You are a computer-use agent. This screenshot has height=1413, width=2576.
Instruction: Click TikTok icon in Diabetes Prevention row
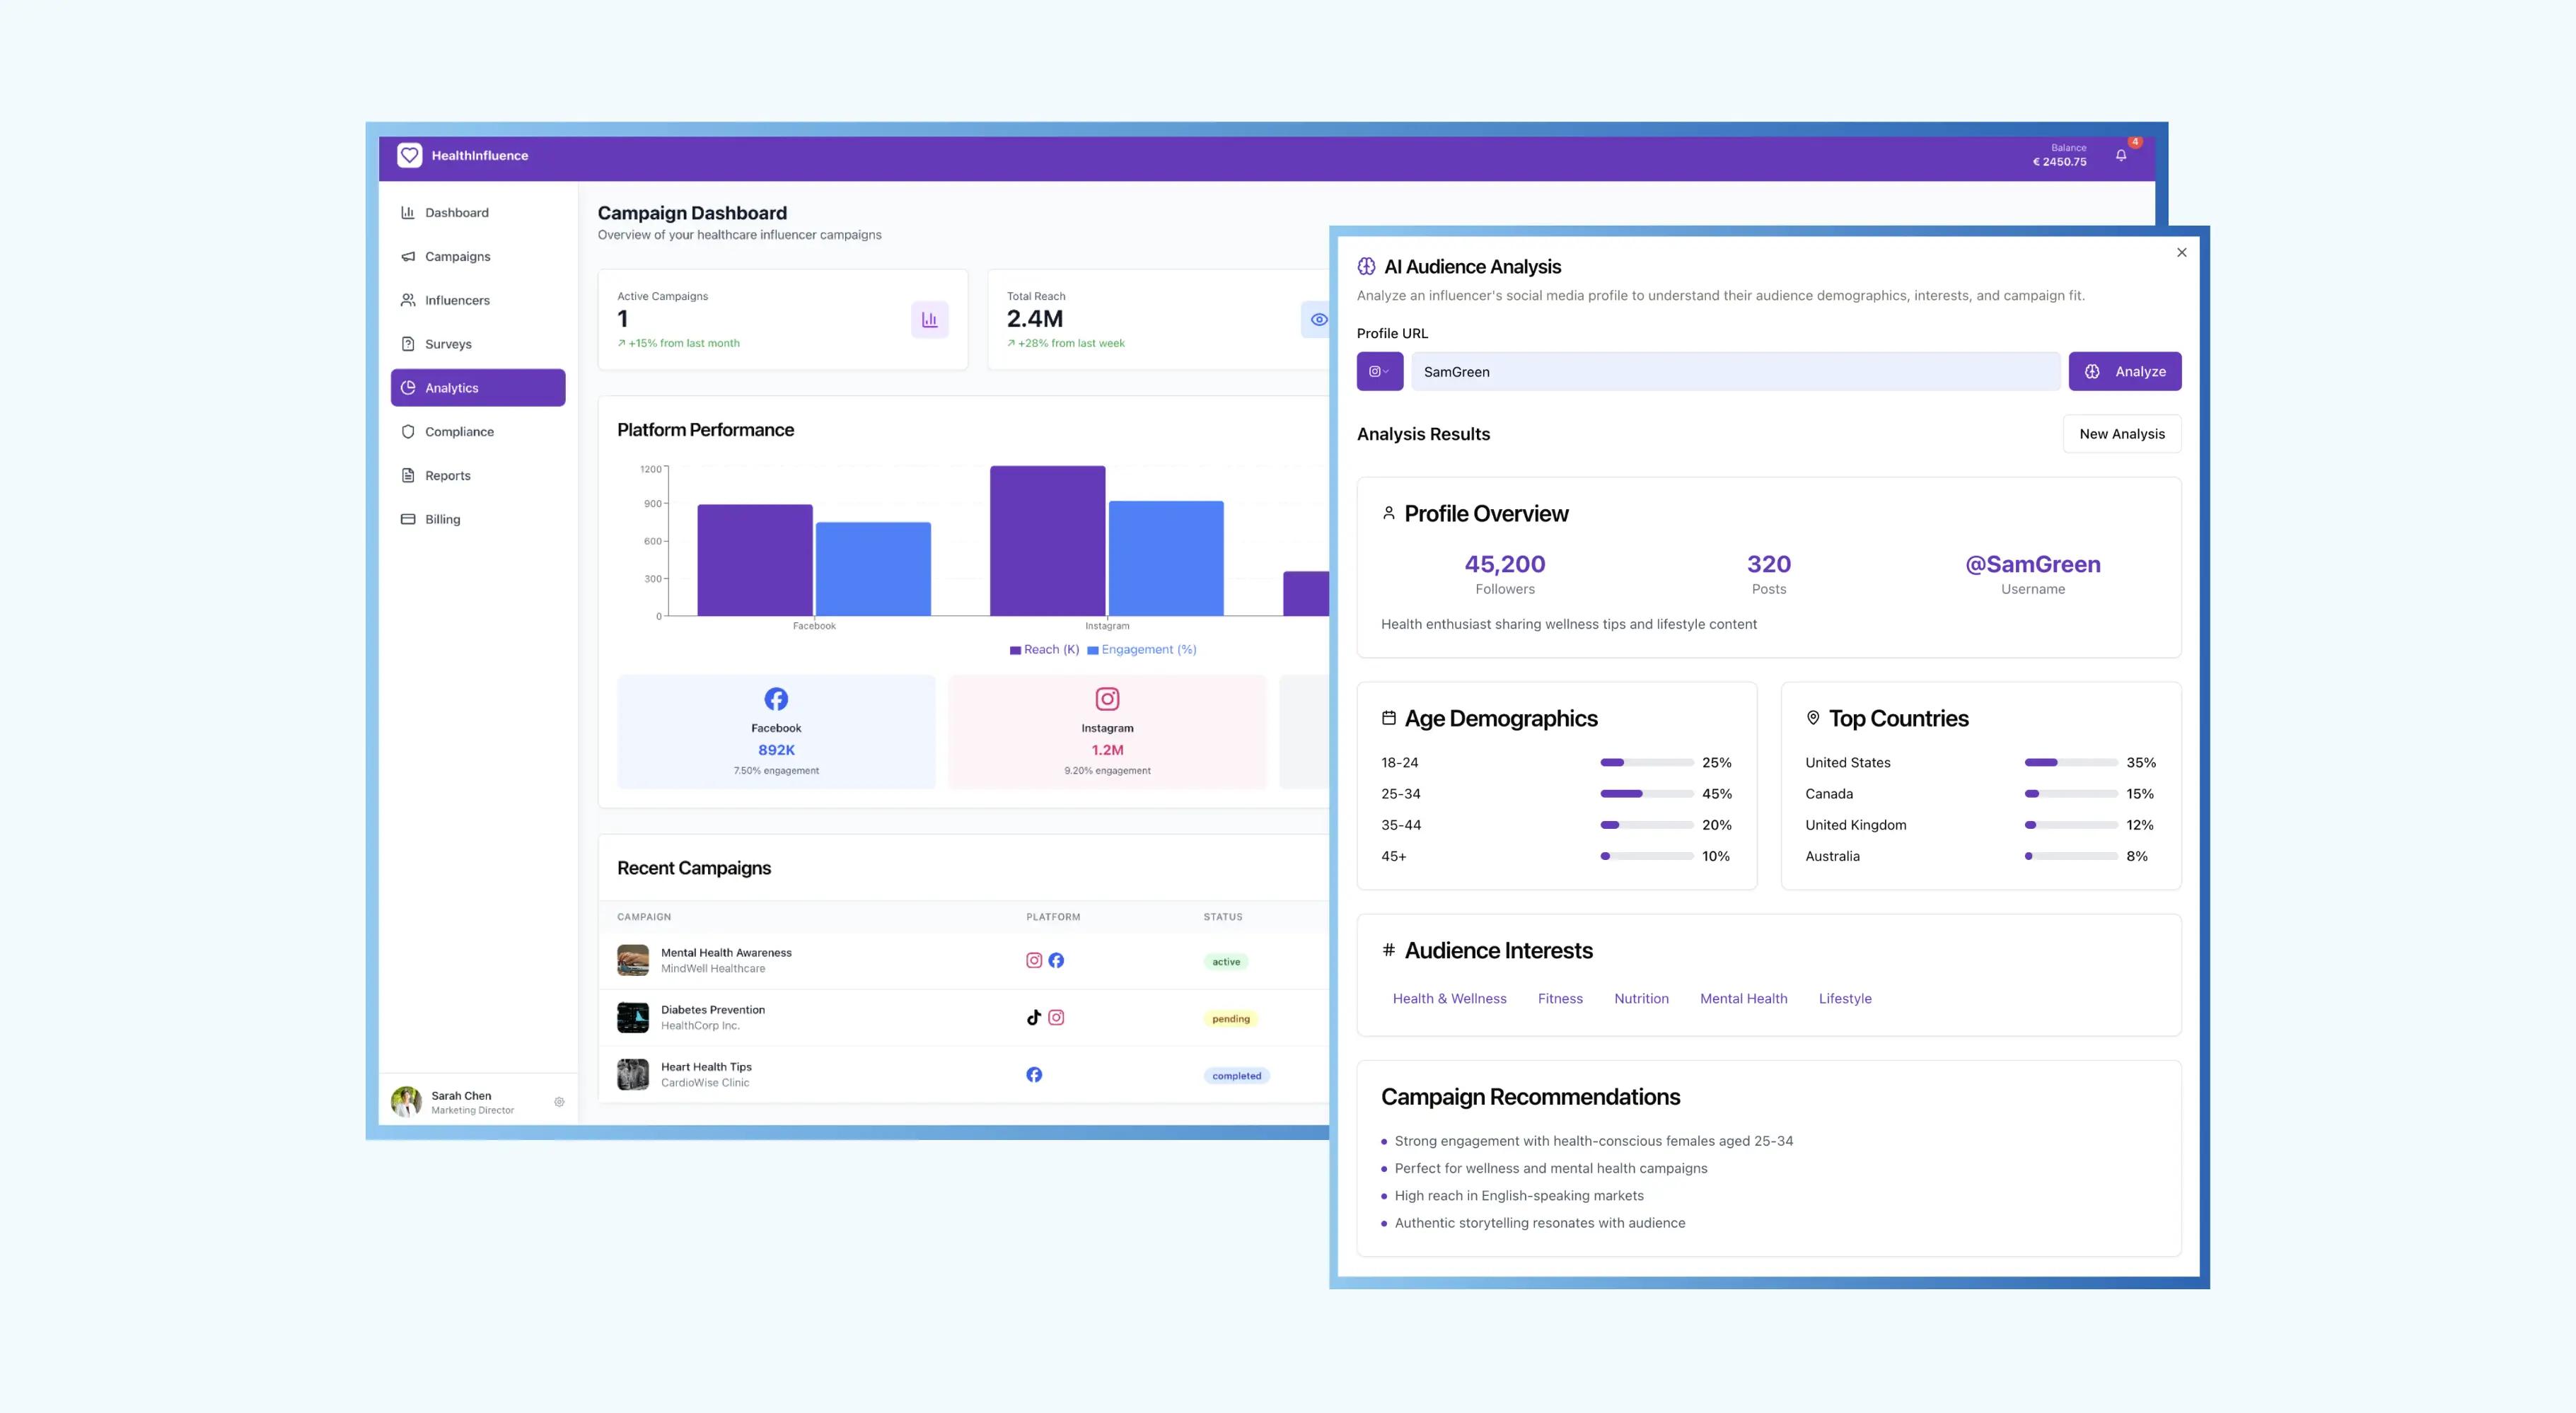pos(1034,1017)
